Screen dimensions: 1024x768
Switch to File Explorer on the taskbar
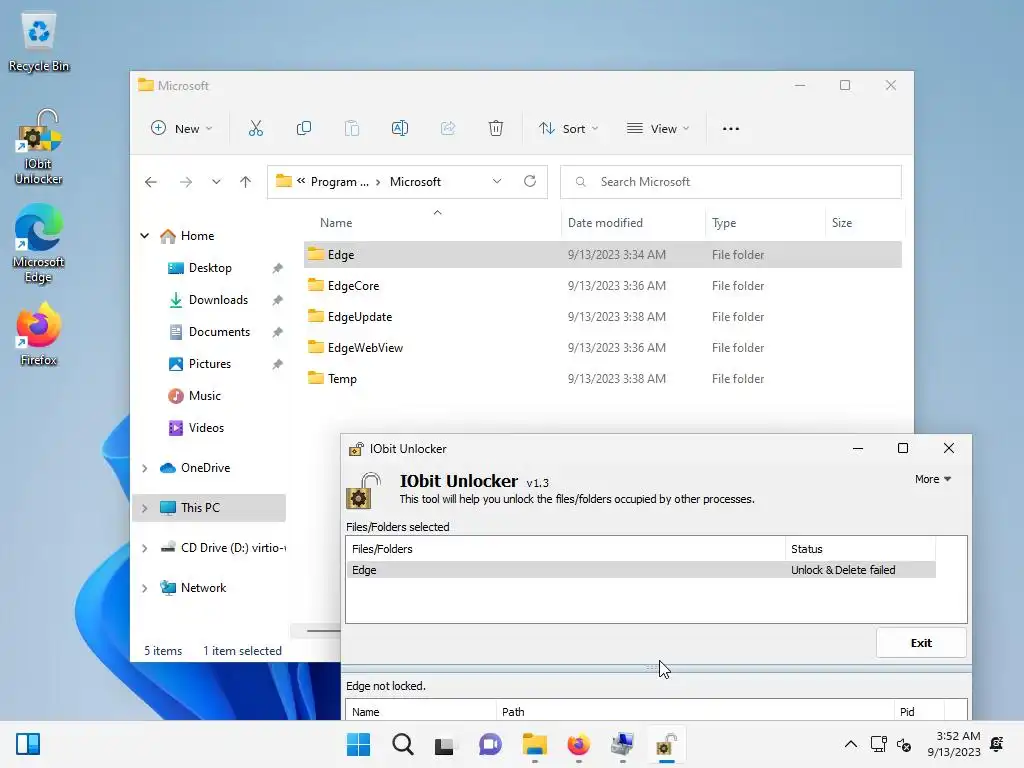point(534,744)
